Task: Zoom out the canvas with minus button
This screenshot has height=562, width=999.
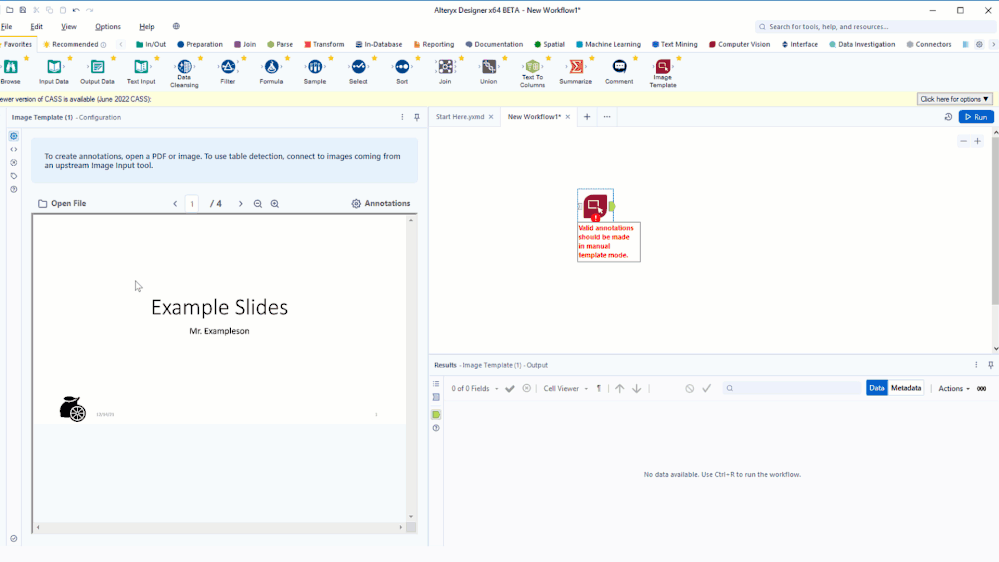Action: tap(963, 141)
